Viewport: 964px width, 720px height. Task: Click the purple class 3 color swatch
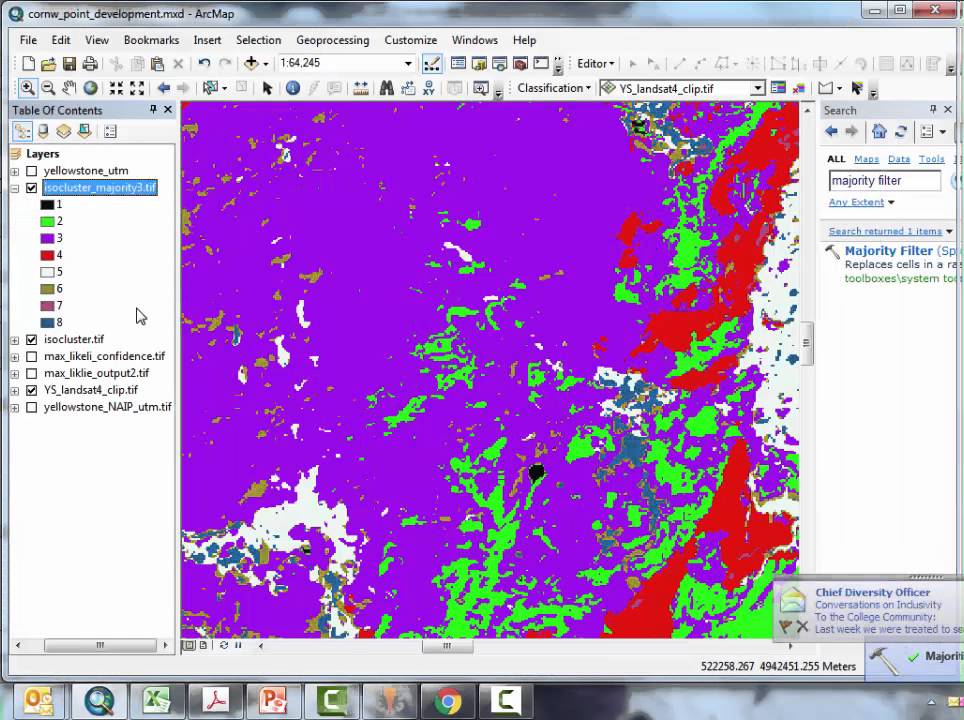tap(47, 238)
